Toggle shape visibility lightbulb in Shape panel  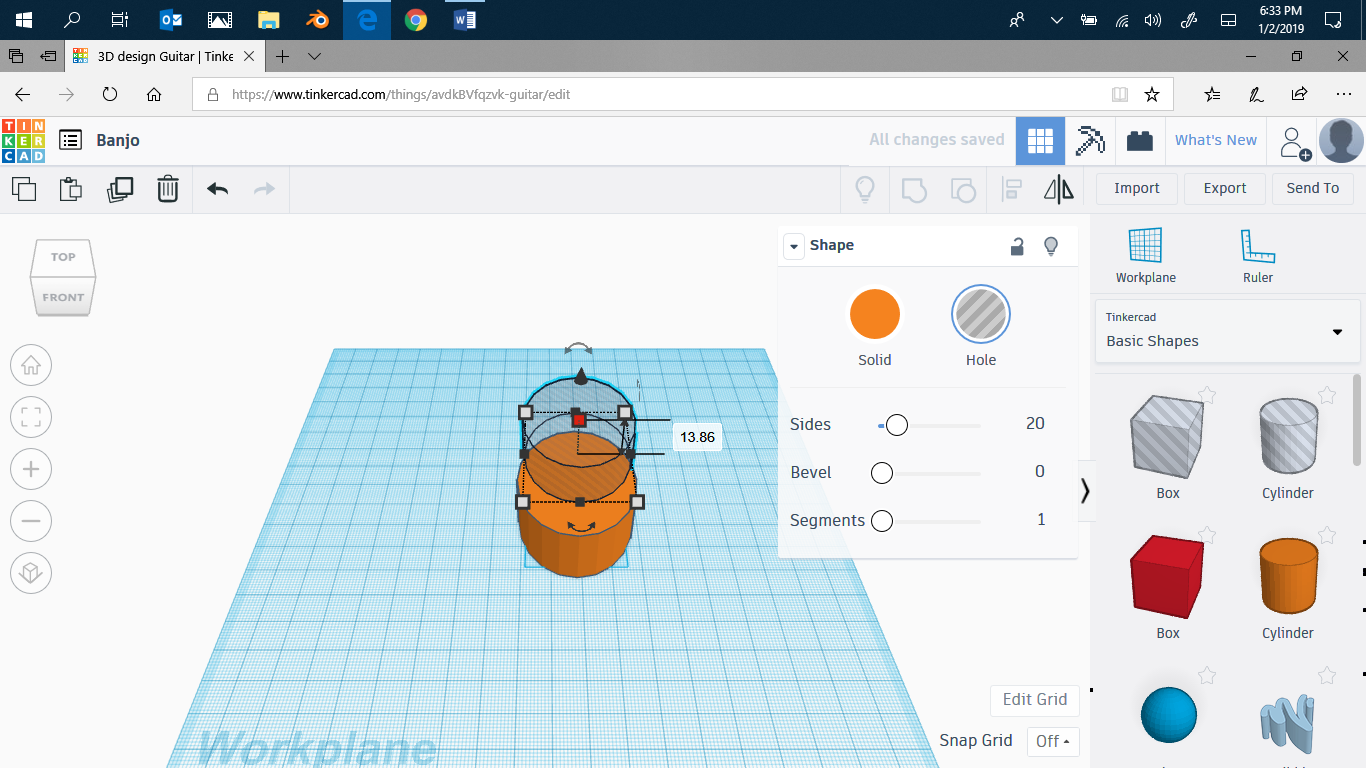[1051, 246]
